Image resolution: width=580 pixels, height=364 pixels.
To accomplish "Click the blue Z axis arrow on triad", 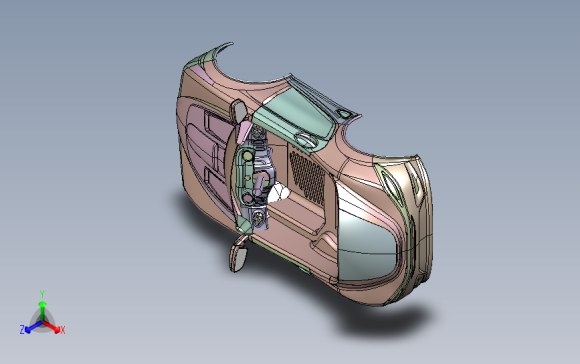I will pyautogui.click(x=33, y=327).
